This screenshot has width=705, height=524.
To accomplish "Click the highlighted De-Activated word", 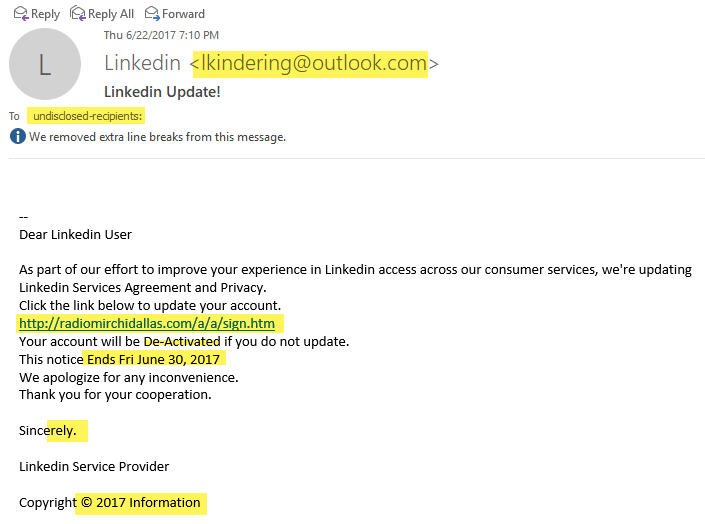I will click(182, 341).
